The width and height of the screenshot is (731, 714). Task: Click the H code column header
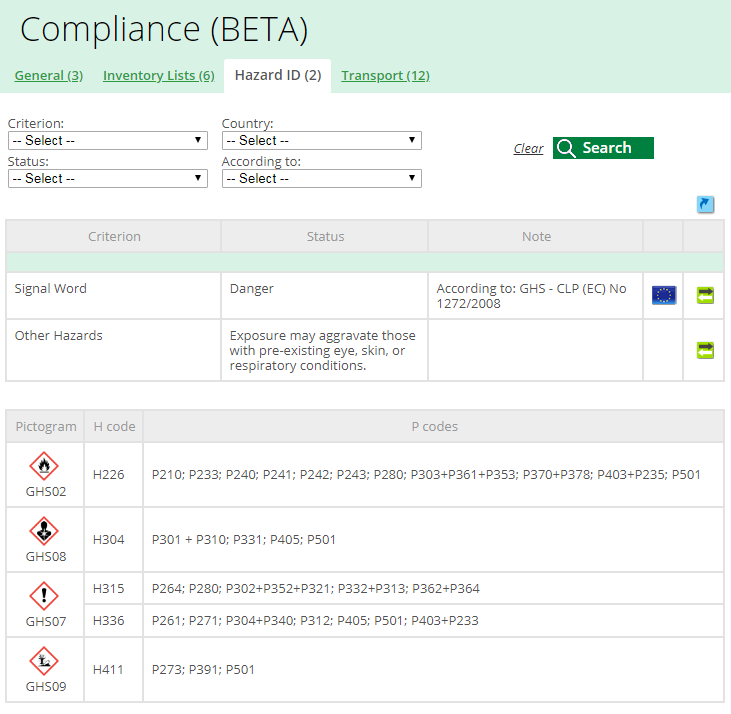tap(114, 426)
